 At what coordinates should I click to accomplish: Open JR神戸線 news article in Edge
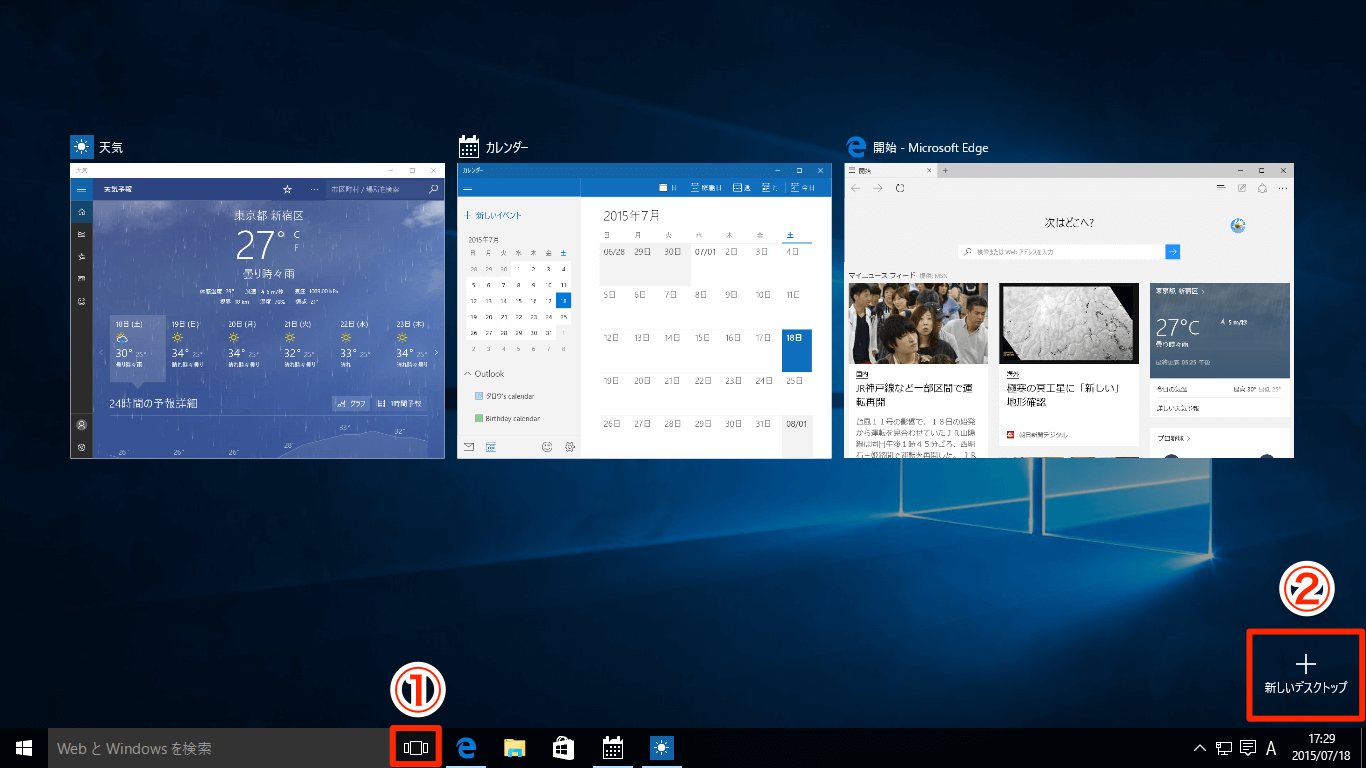click(918, 370)
